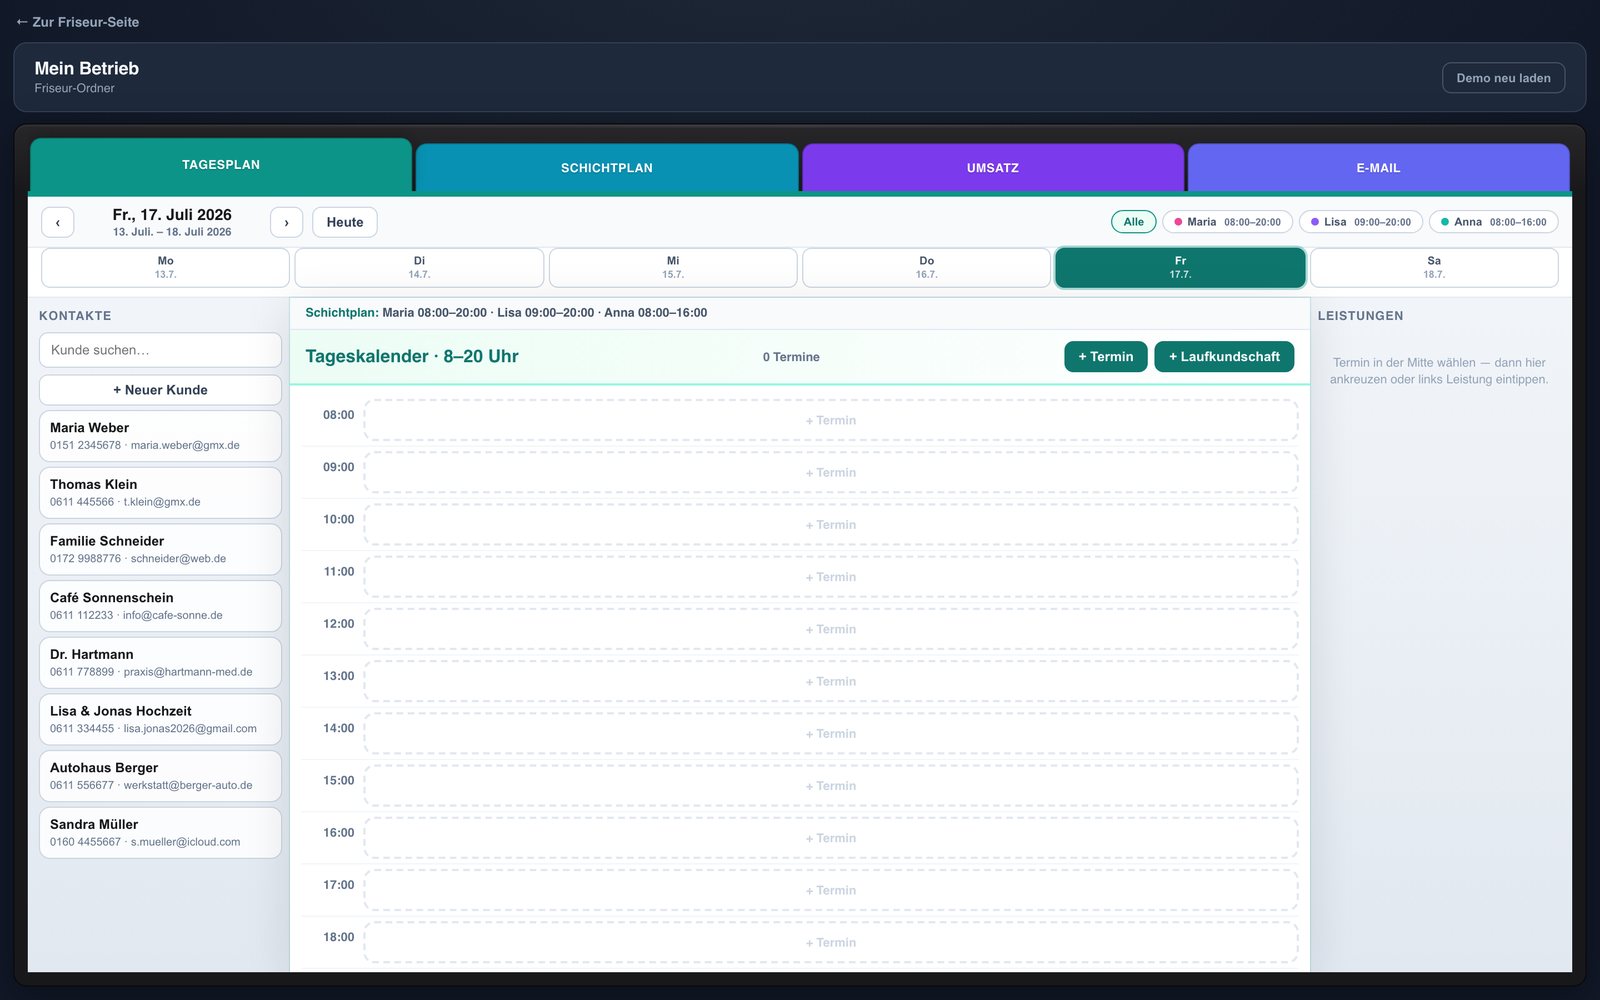This screenshot has height=1000, width=1600.
Task: Open contact Café Sonnenschein
Action: point(160,606)
